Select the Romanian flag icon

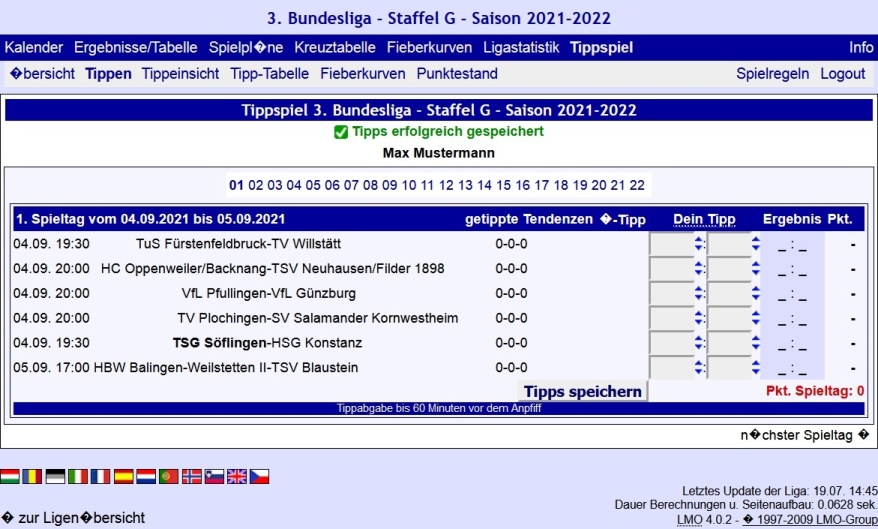tap(33, 477)
